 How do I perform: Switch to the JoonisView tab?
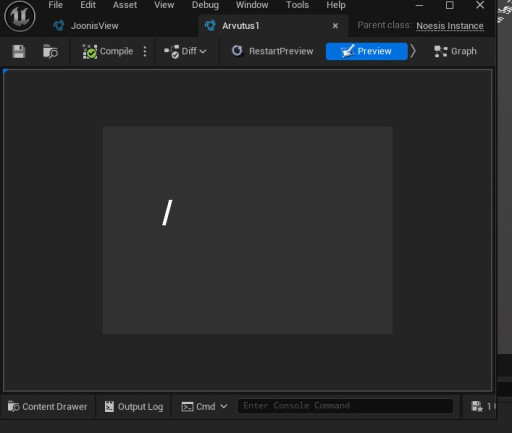[x=86, y=26]
